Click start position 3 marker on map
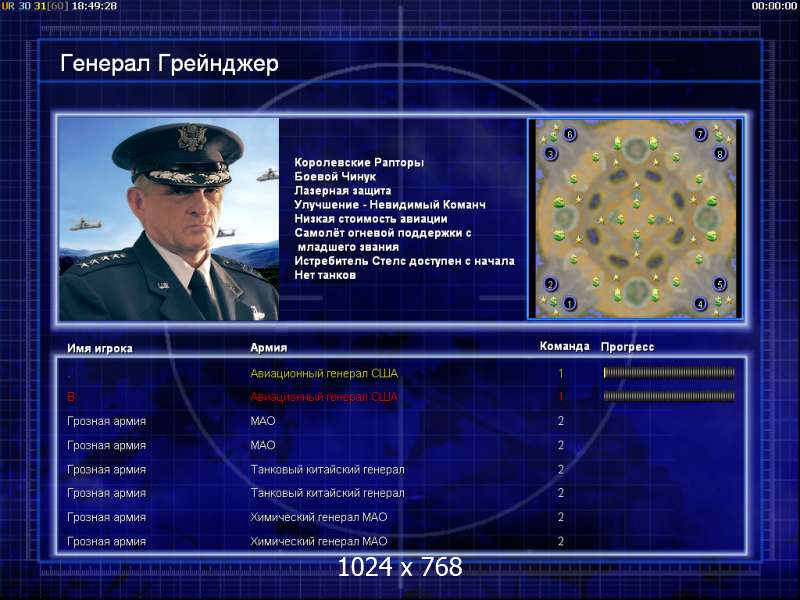The height and width of the screenshot is (600, 800). coord(550,153)
